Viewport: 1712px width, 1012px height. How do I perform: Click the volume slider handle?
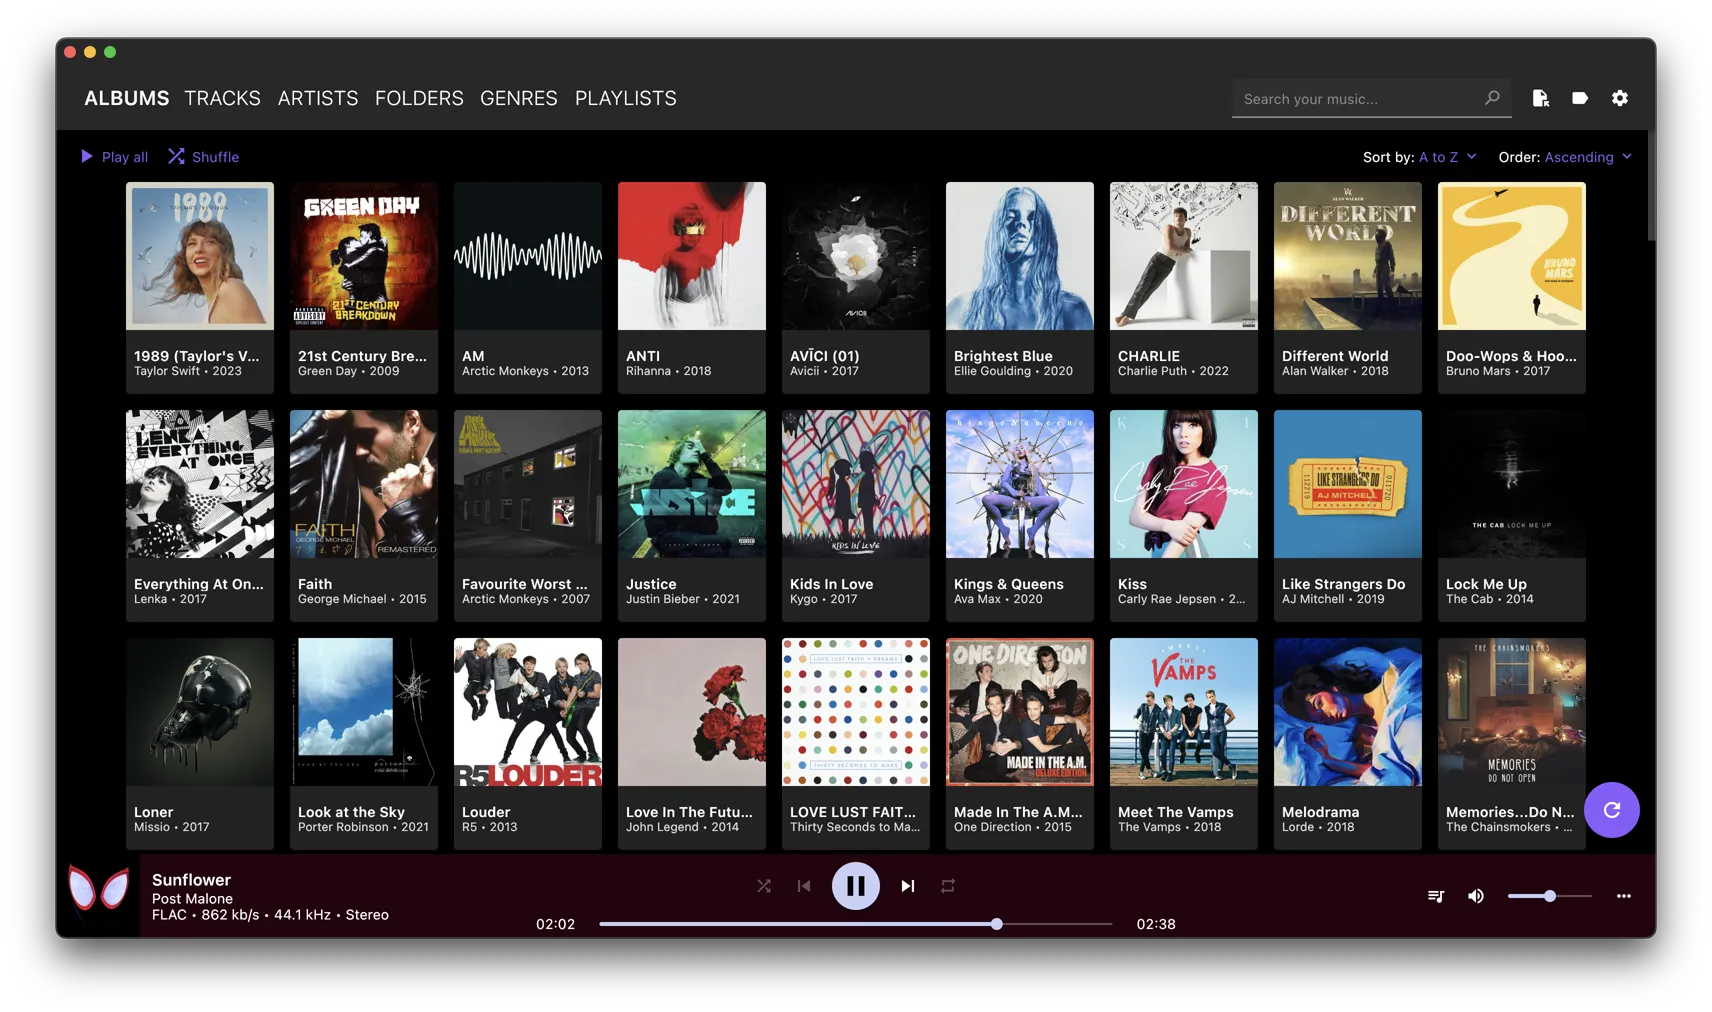[1549, 896]
